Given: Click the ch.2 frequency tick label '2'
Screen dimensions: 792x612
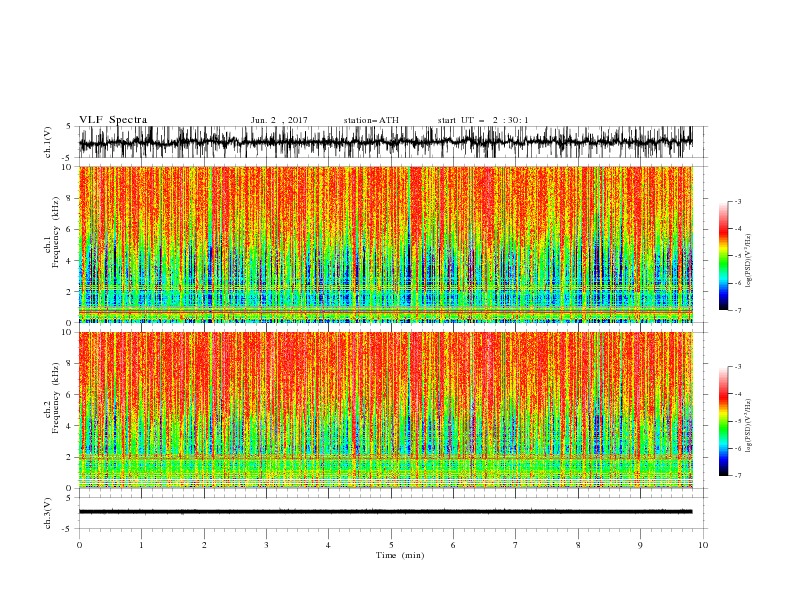Looking at the screenshot, I should point(70,457).
